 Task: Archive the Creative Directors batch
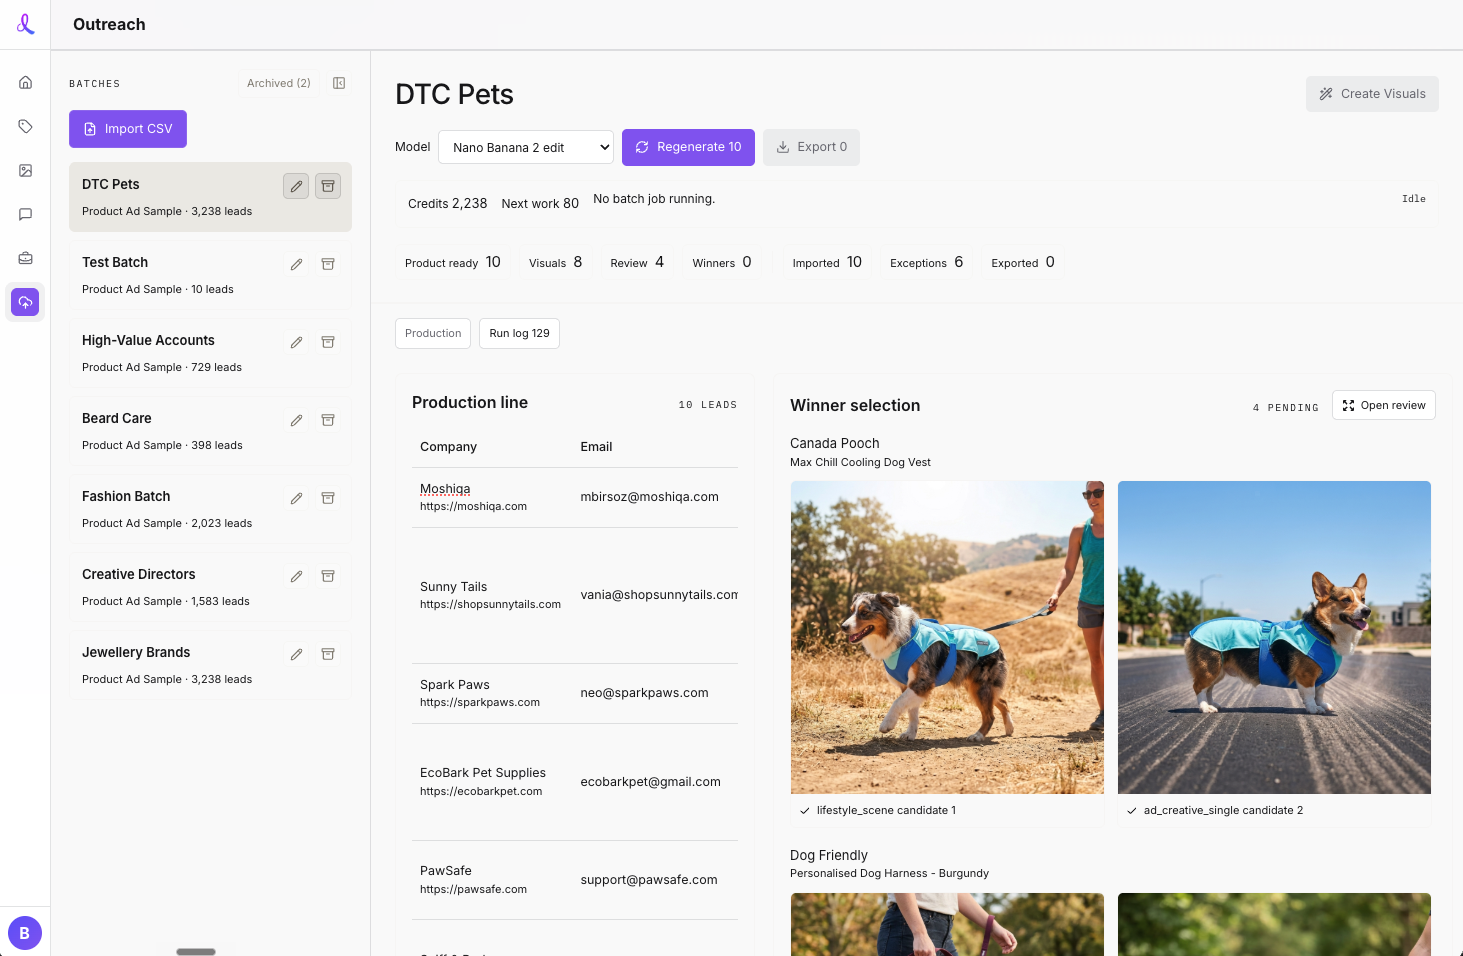328,576
